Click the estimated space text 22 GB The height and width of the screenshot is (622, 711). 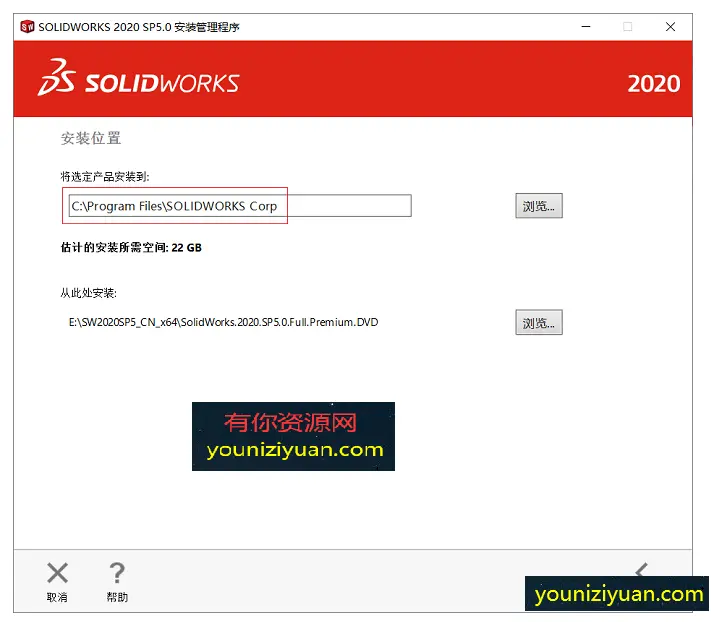tap(186, 248)
